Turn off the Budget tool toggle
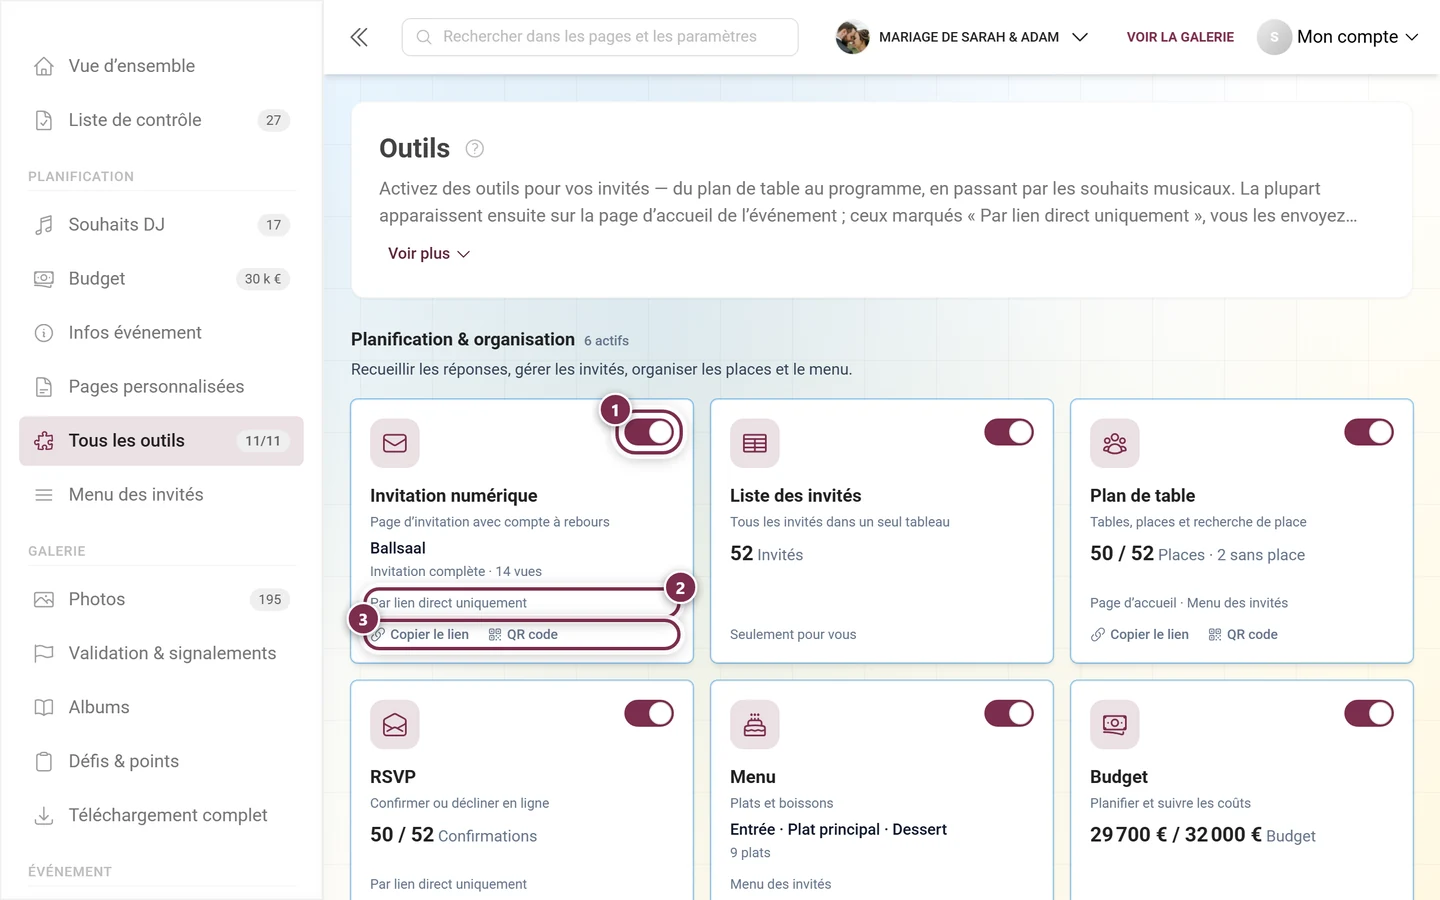Viewport: 1440px width, 900px height. pos(1369,713)
